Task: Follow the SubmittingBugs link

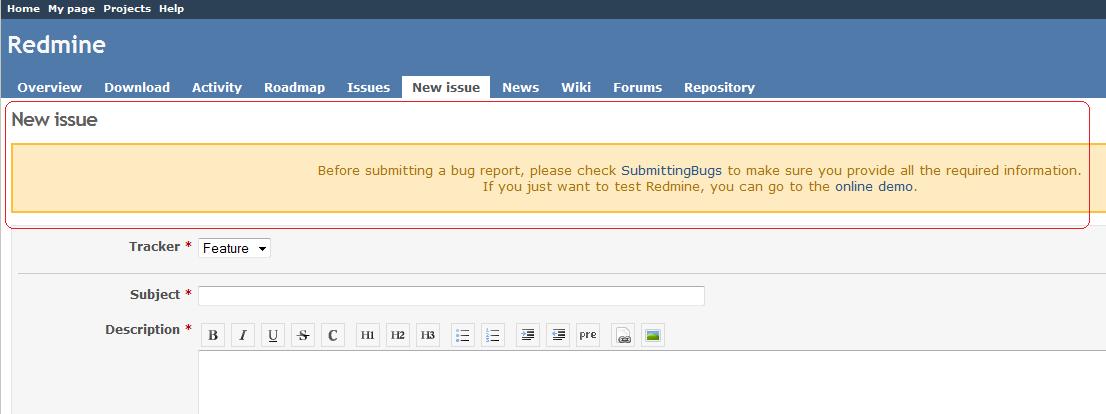Action: pyautogui.click(x=671, y=171)
